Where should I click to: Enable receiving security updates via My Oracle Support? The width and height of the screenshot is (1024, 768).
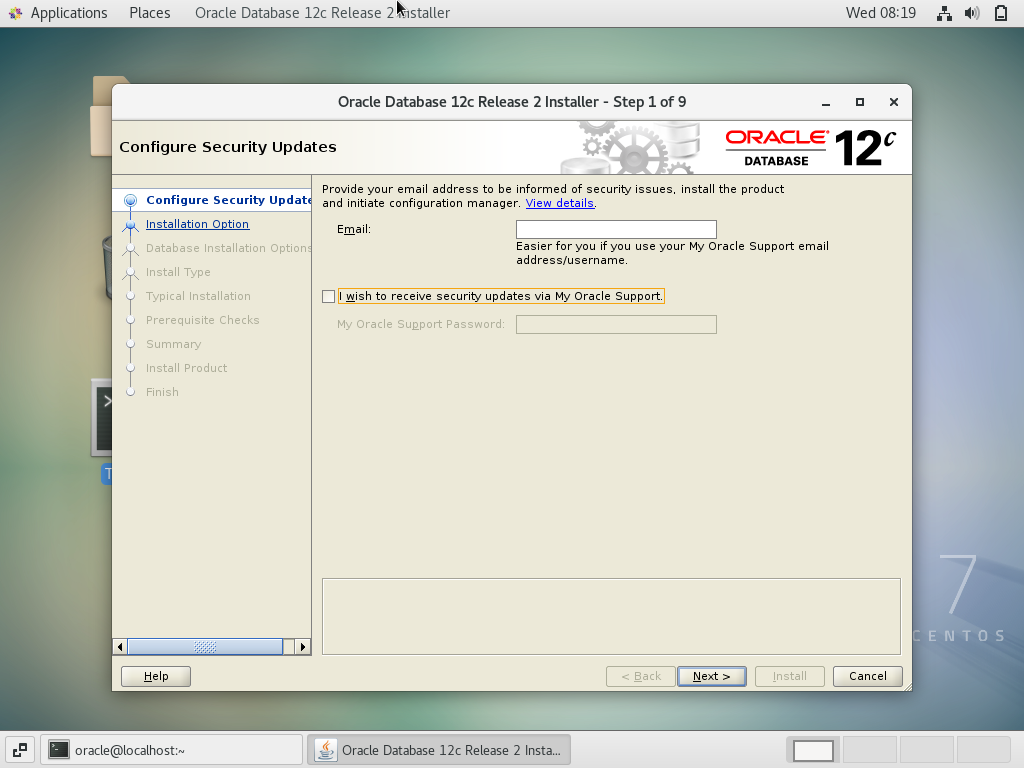(328, 296)
